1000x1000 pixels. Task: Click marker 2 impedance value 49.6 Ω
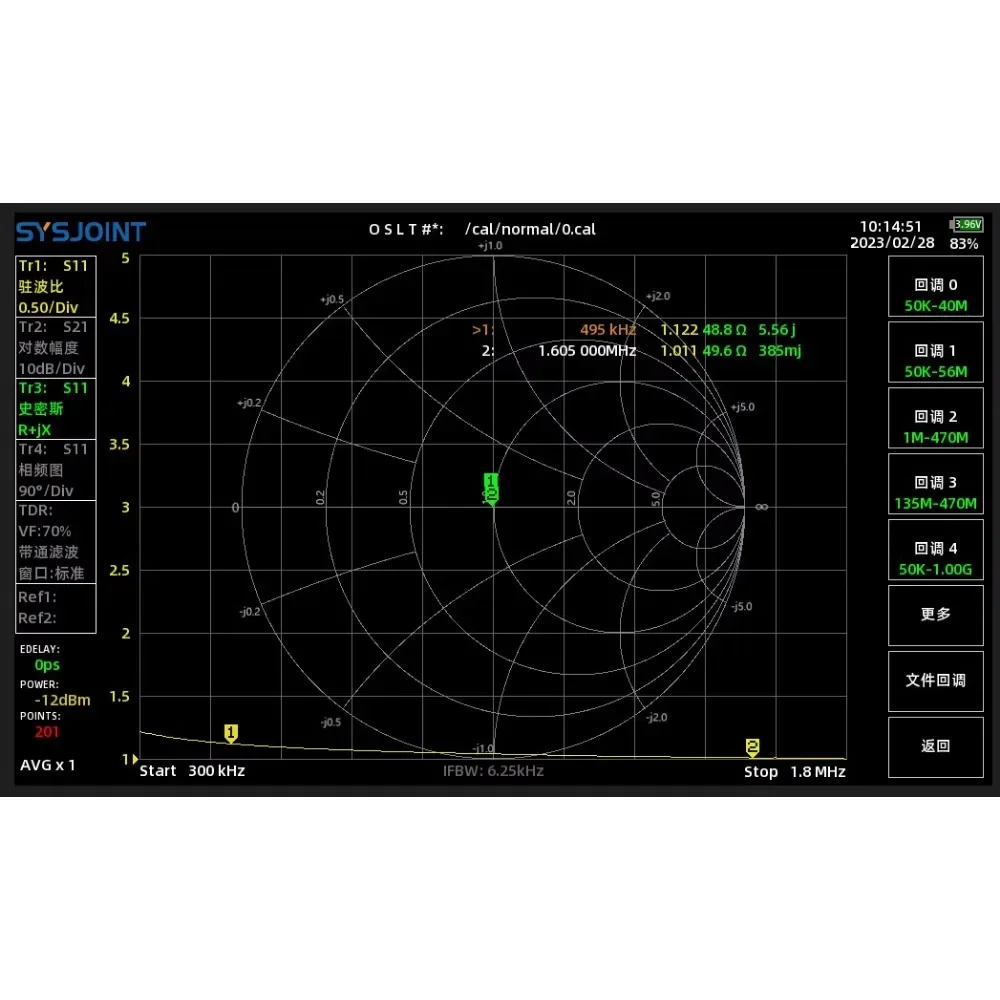coord(724,351)
